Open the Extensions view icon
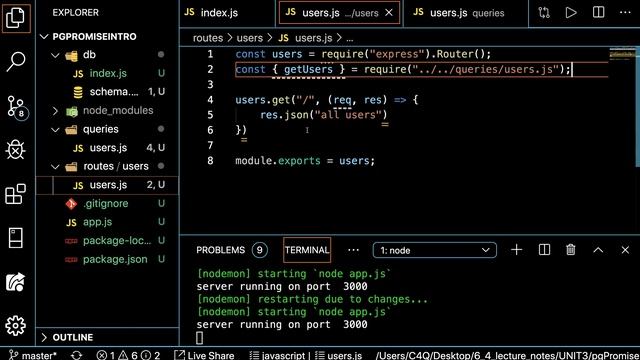640x360 pixels. click(16, 194)
